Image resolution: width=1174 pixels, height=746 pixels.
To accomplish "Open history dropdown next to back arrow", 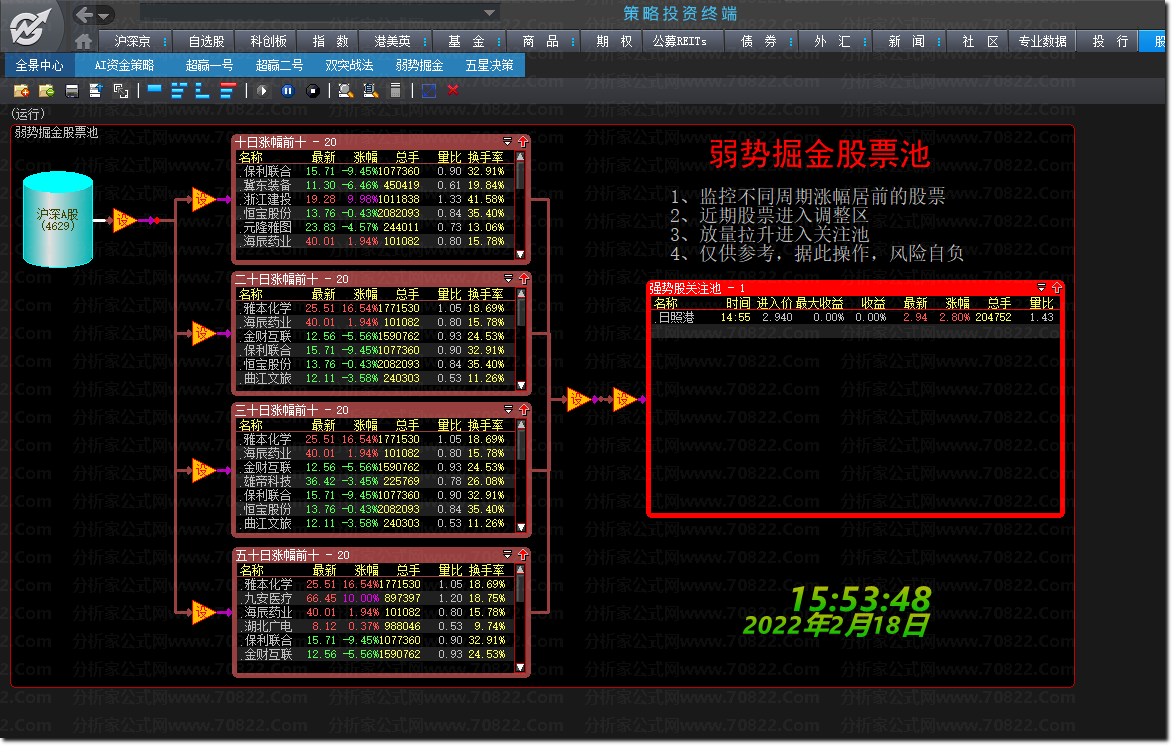I will click(x=104, y=15).
